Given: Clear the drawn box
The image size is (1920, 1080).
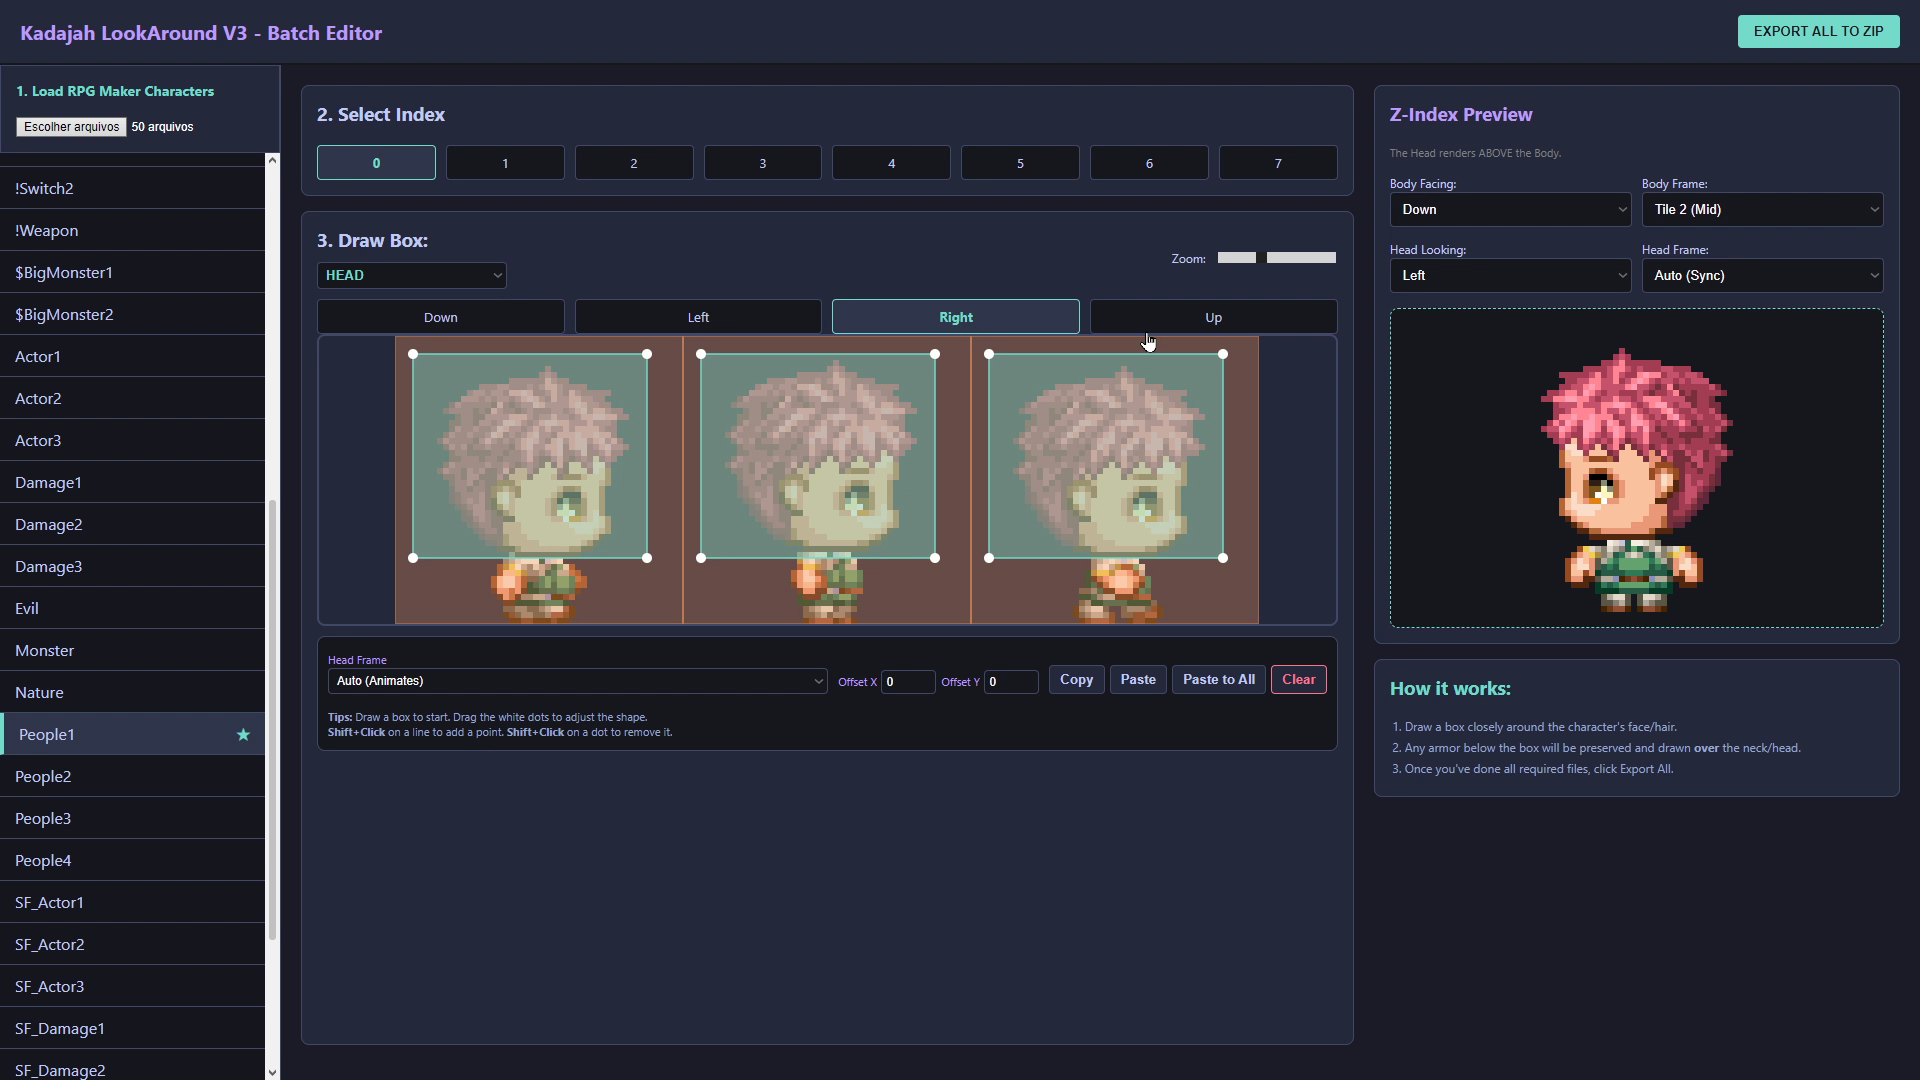Looking at the screenshot, I should coord(1299,680).
